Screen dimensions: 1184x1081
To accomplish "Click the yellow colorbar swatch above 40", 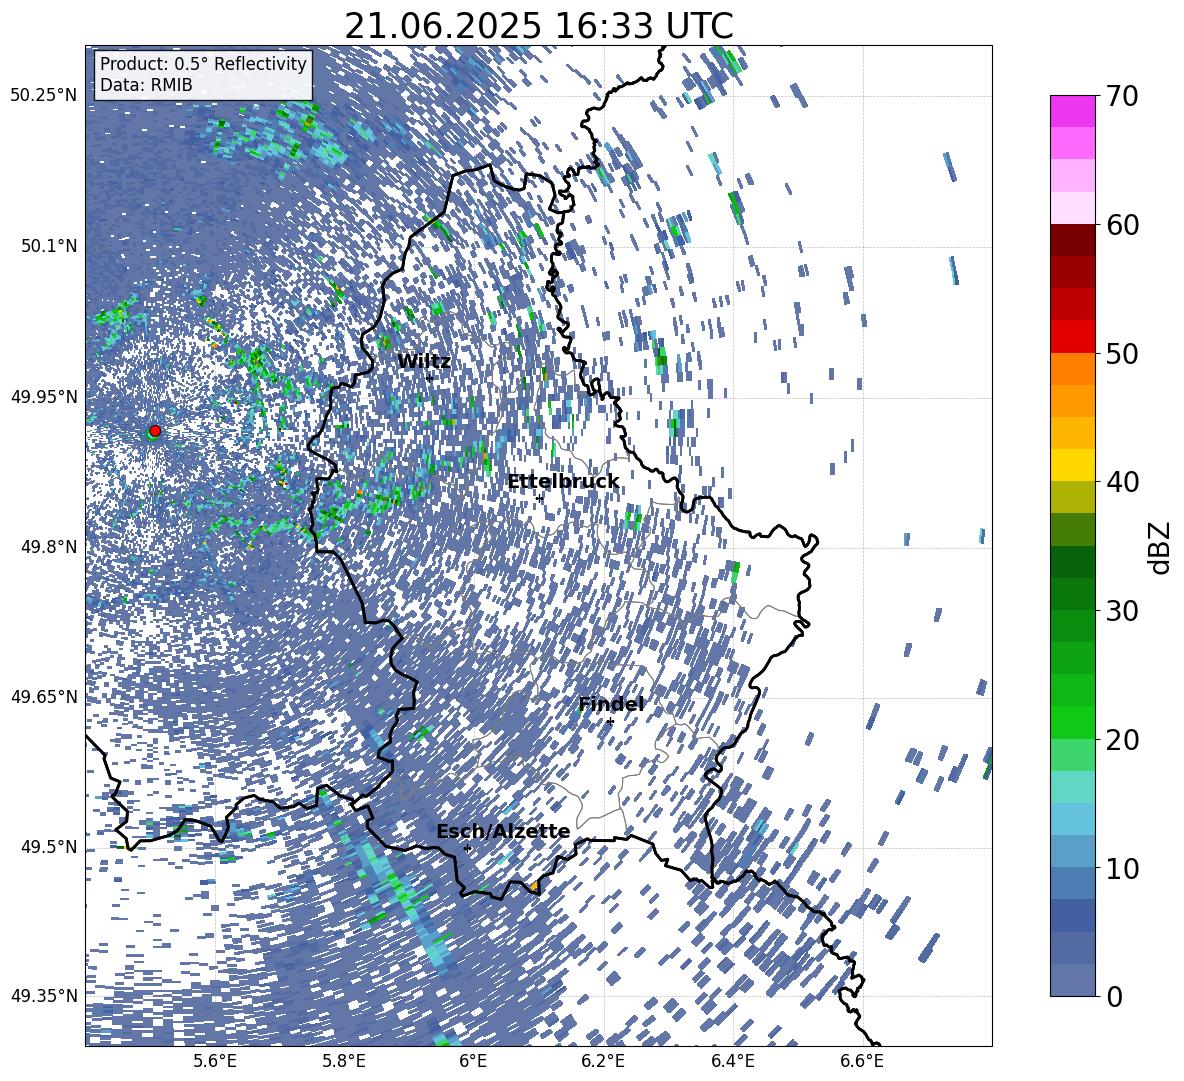I will 1072,465.
